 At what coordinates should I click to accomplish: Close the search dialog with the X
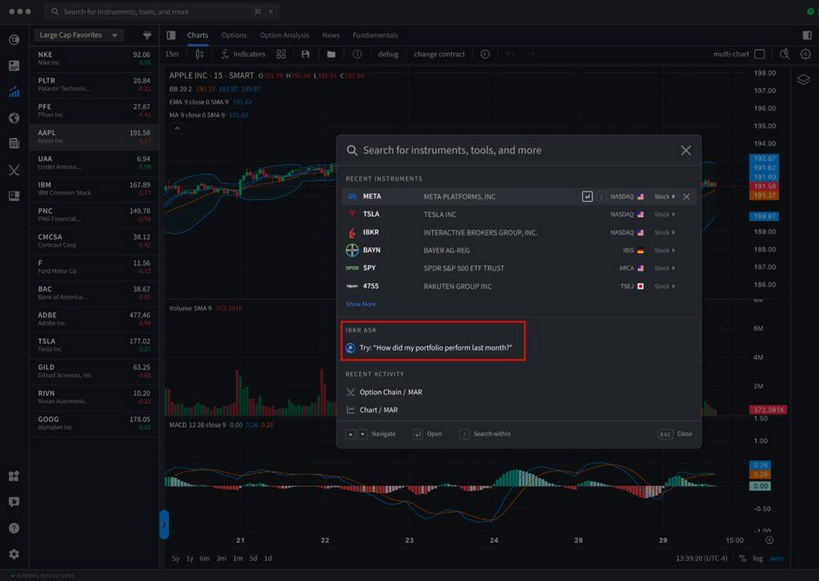point(686,150)
